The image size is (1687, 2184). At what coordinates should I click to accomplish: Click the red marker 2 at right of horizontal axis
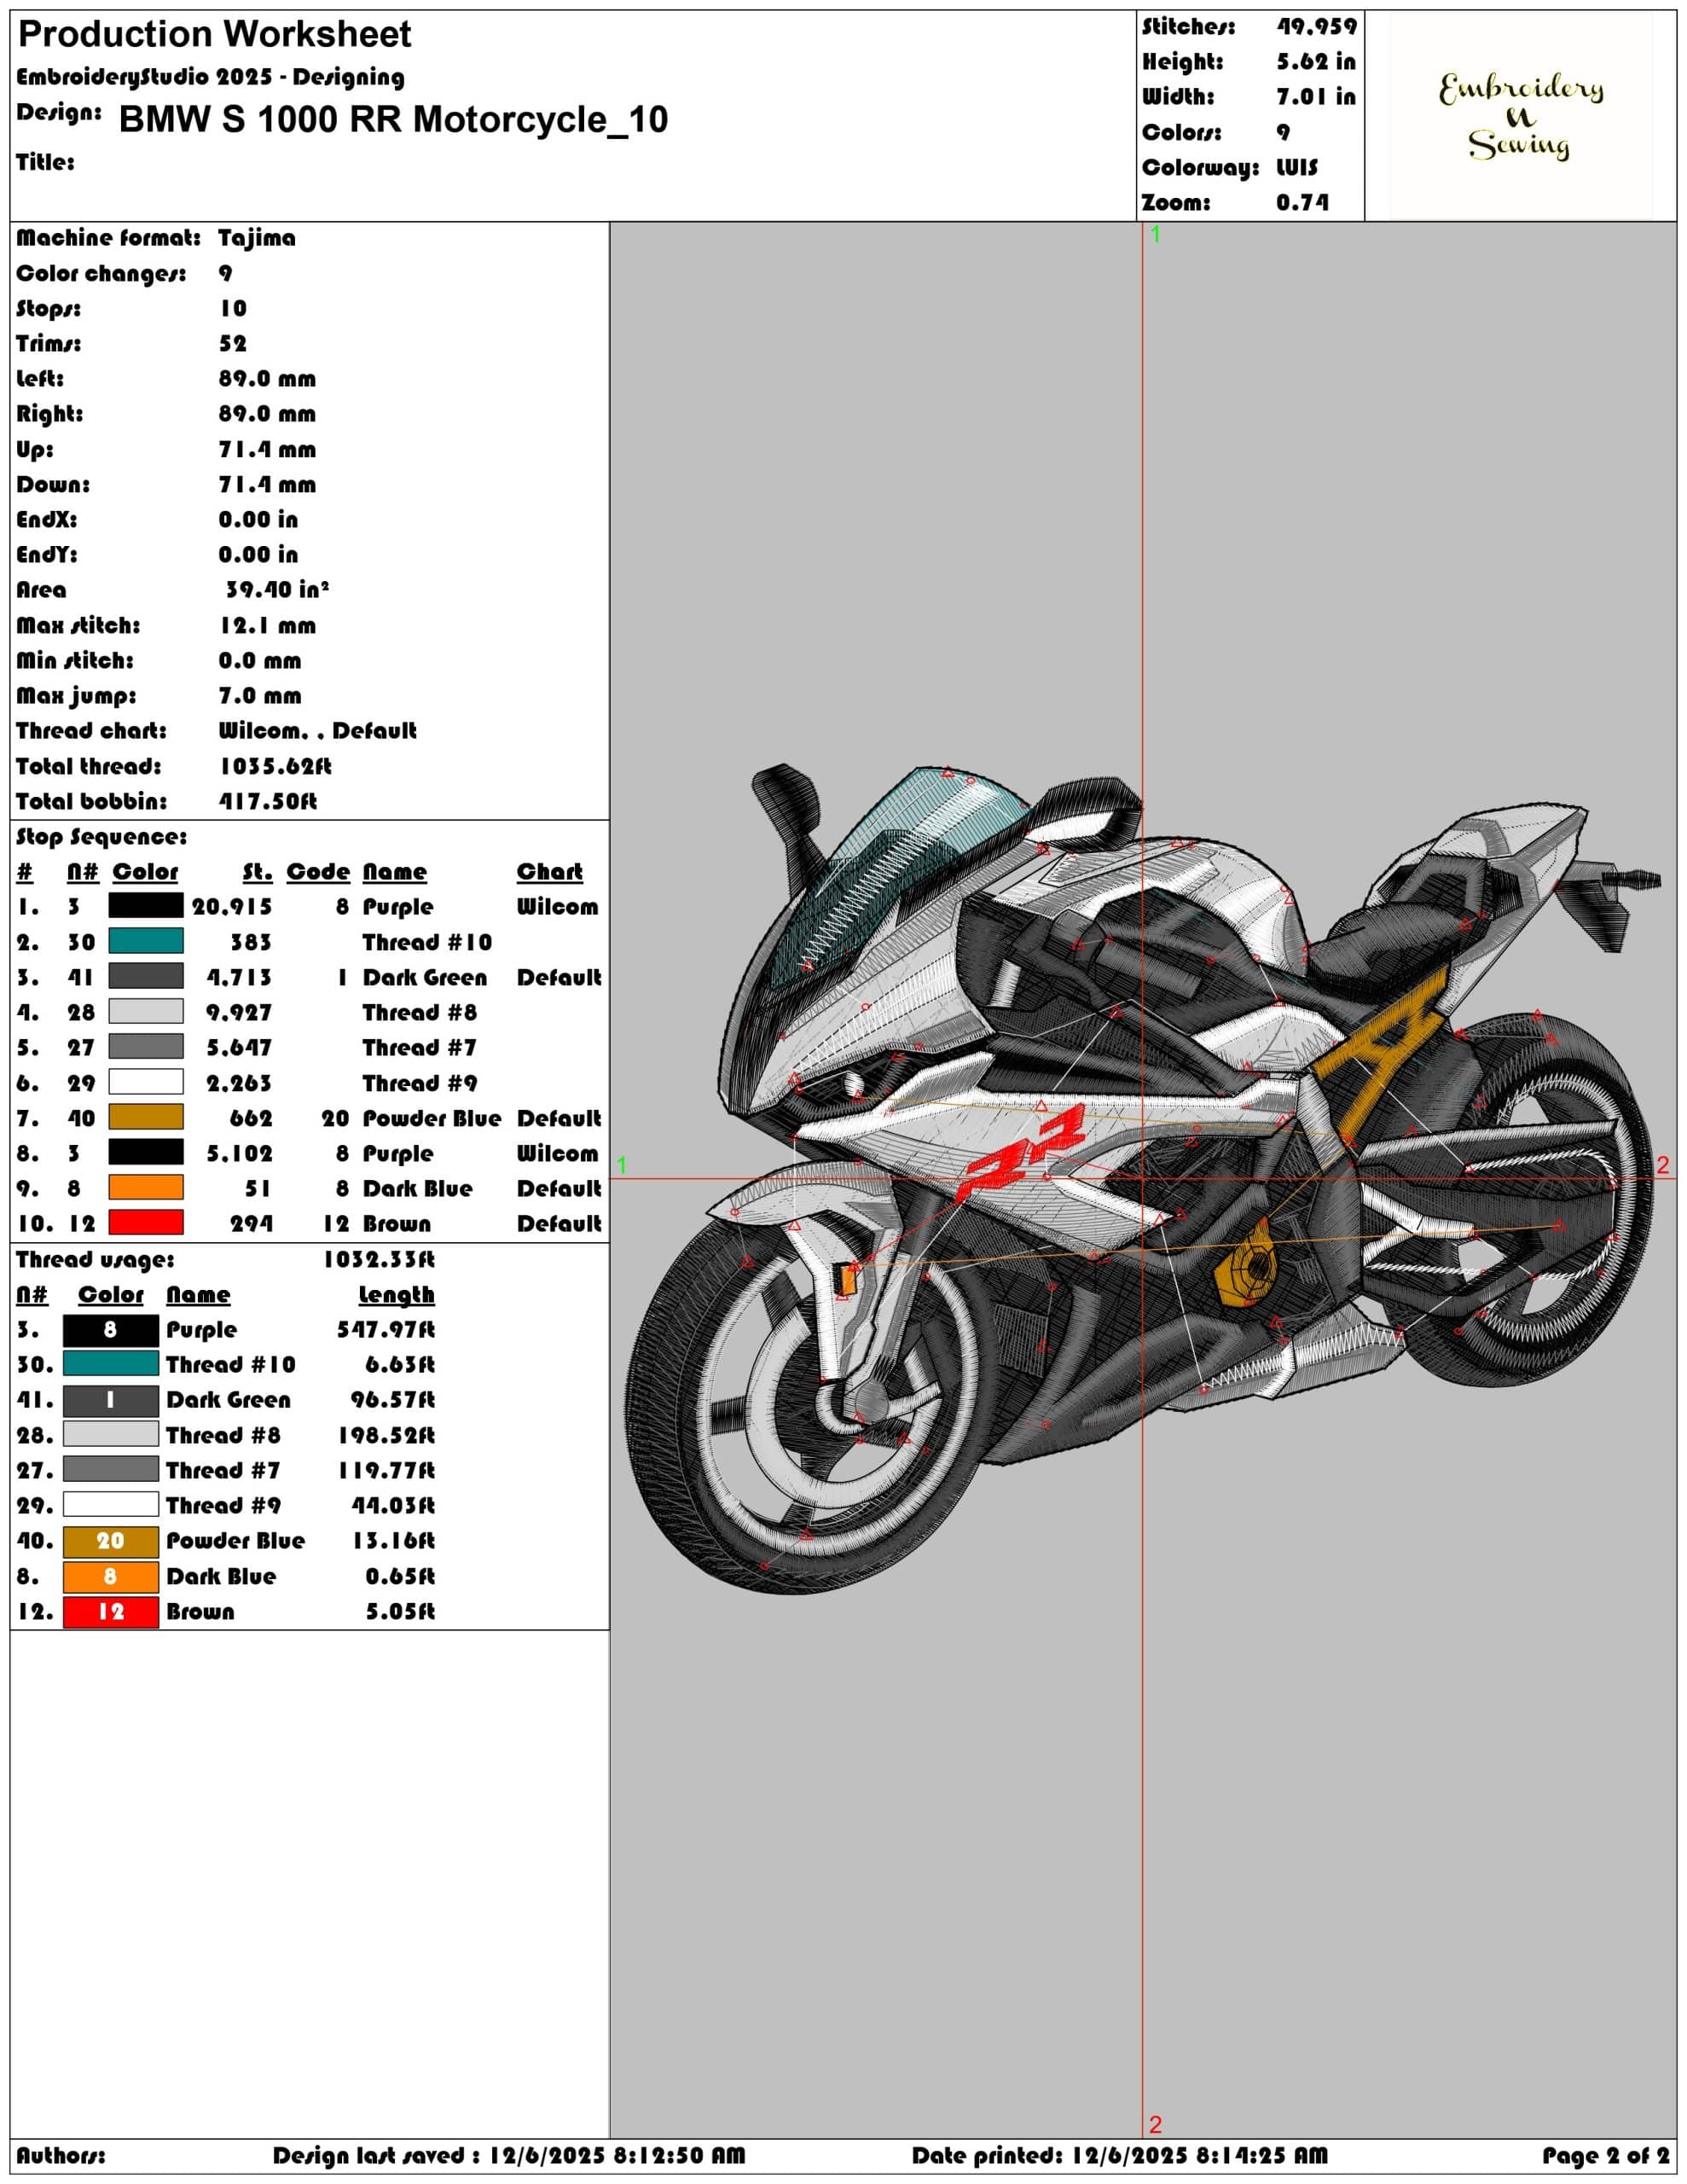coord(1663,1165)
